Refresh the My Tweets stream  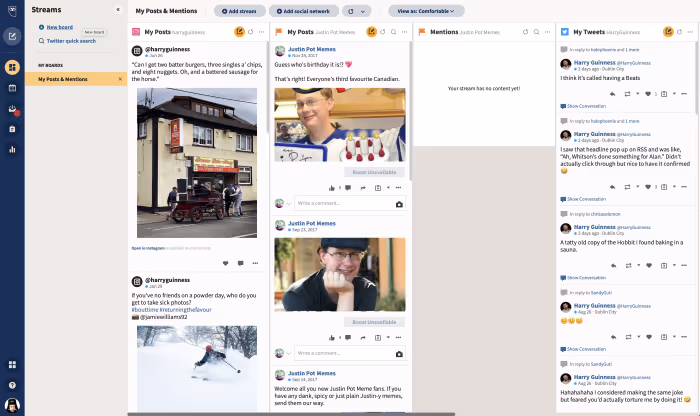coord(679,32)
